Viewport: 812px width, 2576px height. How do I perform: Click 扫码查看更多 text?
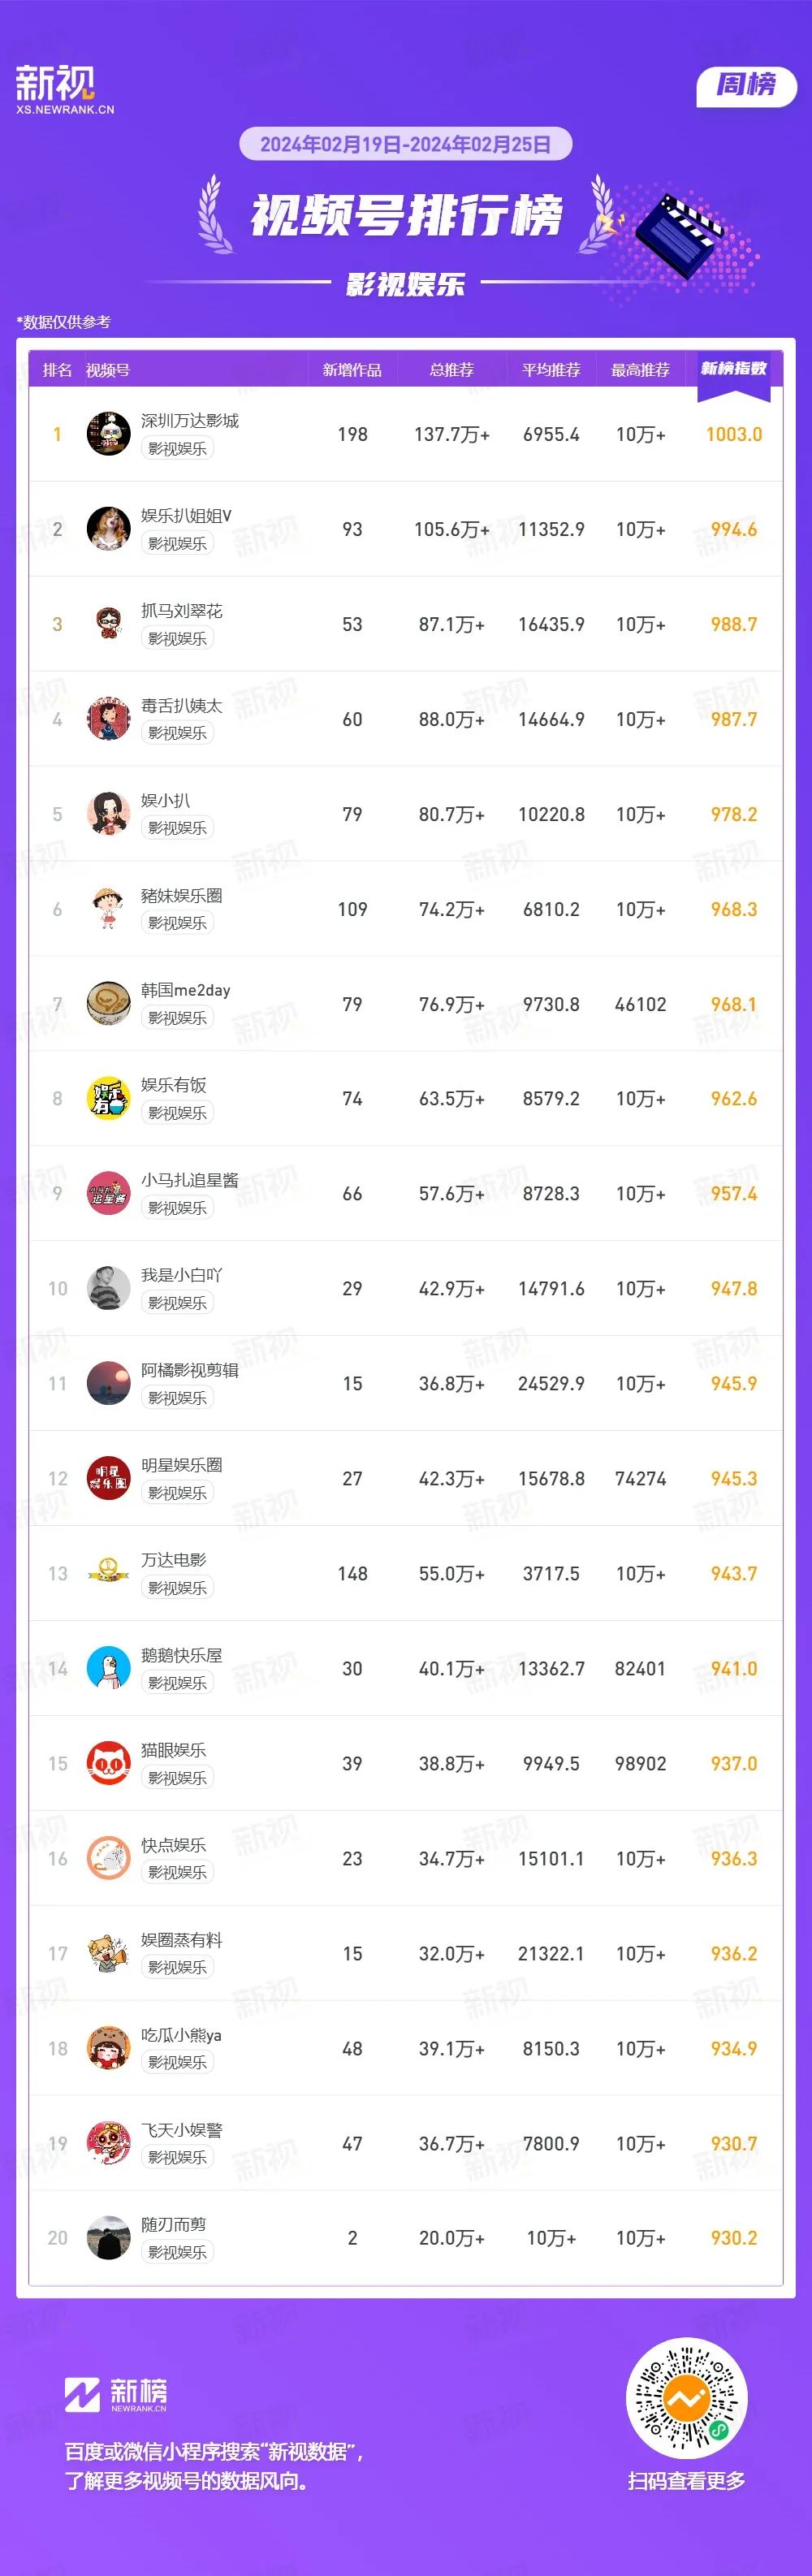coord(686,2481)
